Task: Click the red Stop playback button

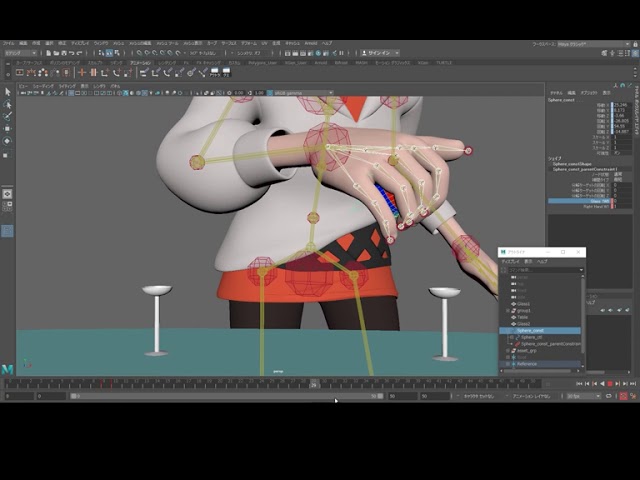Action: click(x=610, y=384)
